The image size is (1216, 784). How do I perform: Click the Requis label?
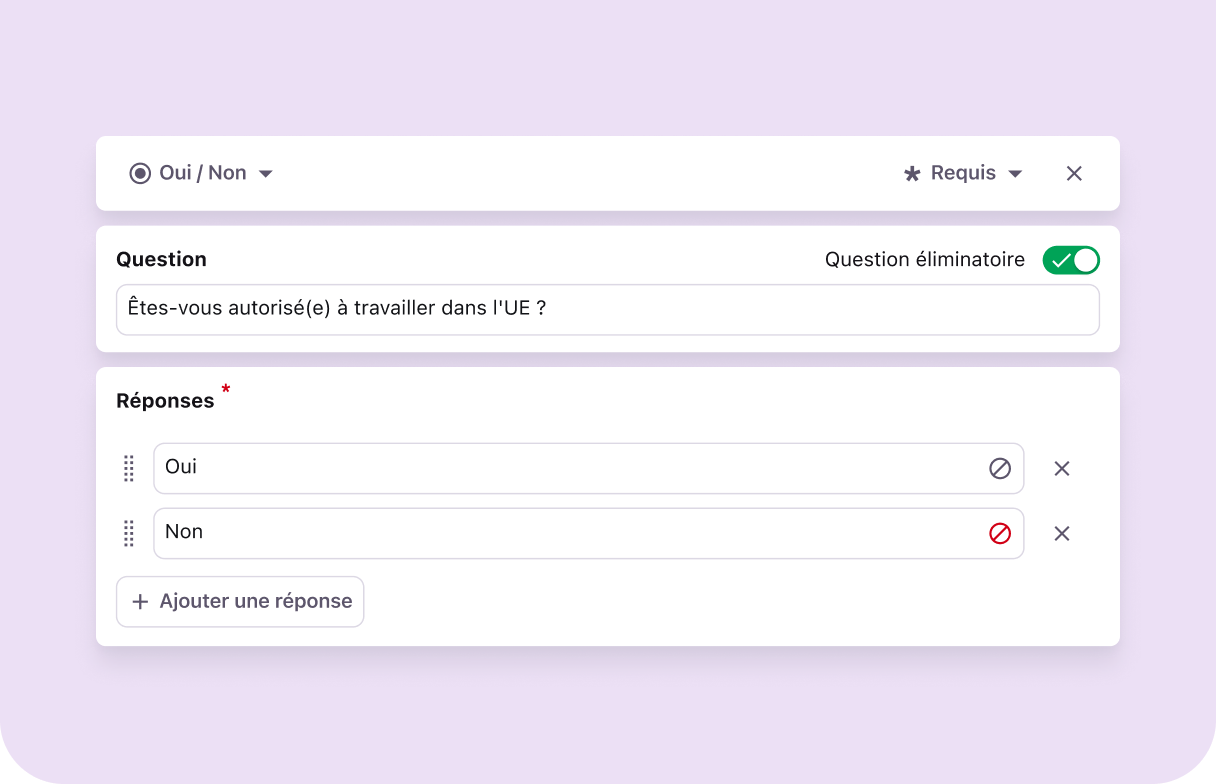pyautogui.click(x=962, y=172)
